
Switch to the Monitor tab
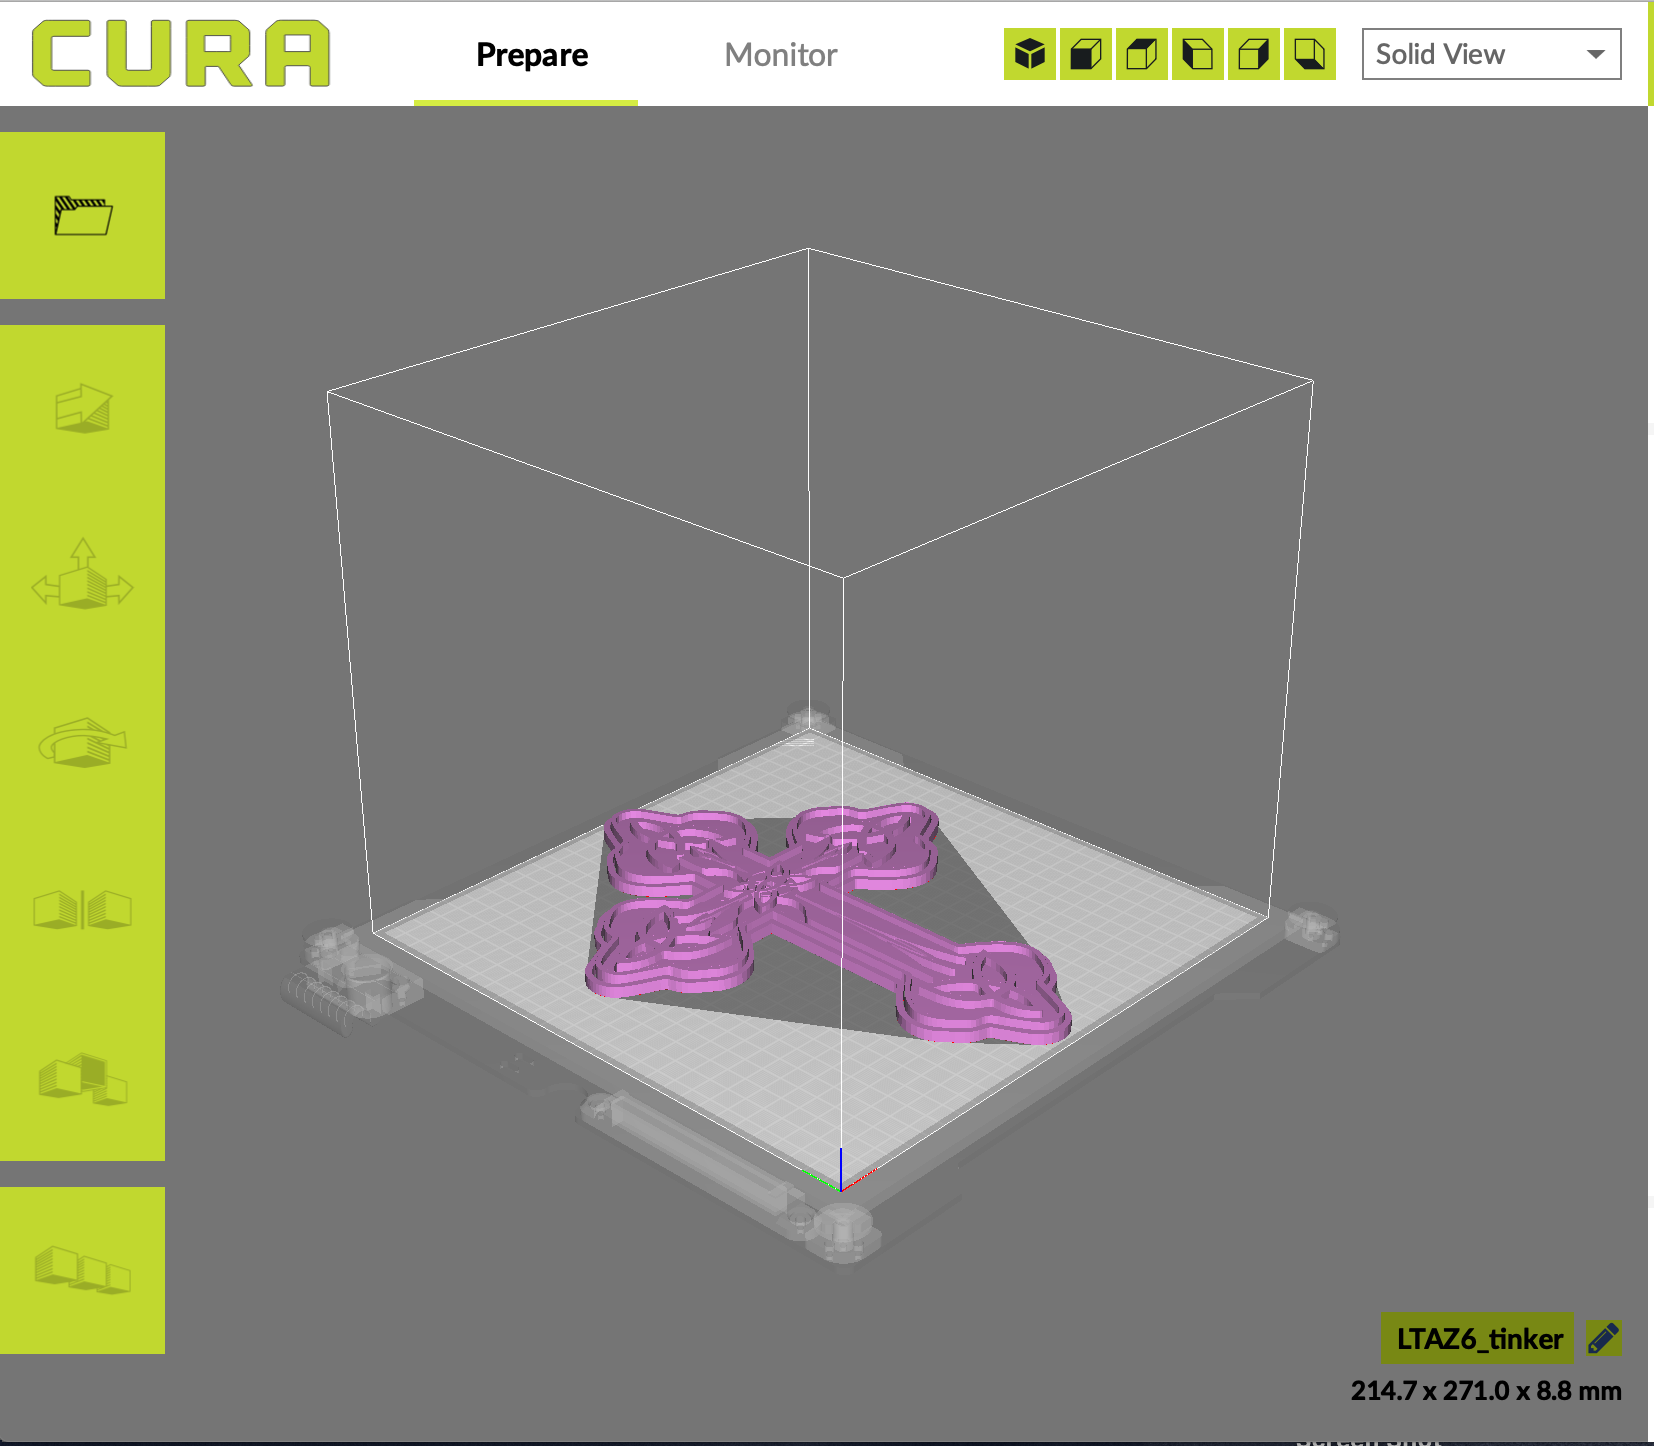(781, 55)
